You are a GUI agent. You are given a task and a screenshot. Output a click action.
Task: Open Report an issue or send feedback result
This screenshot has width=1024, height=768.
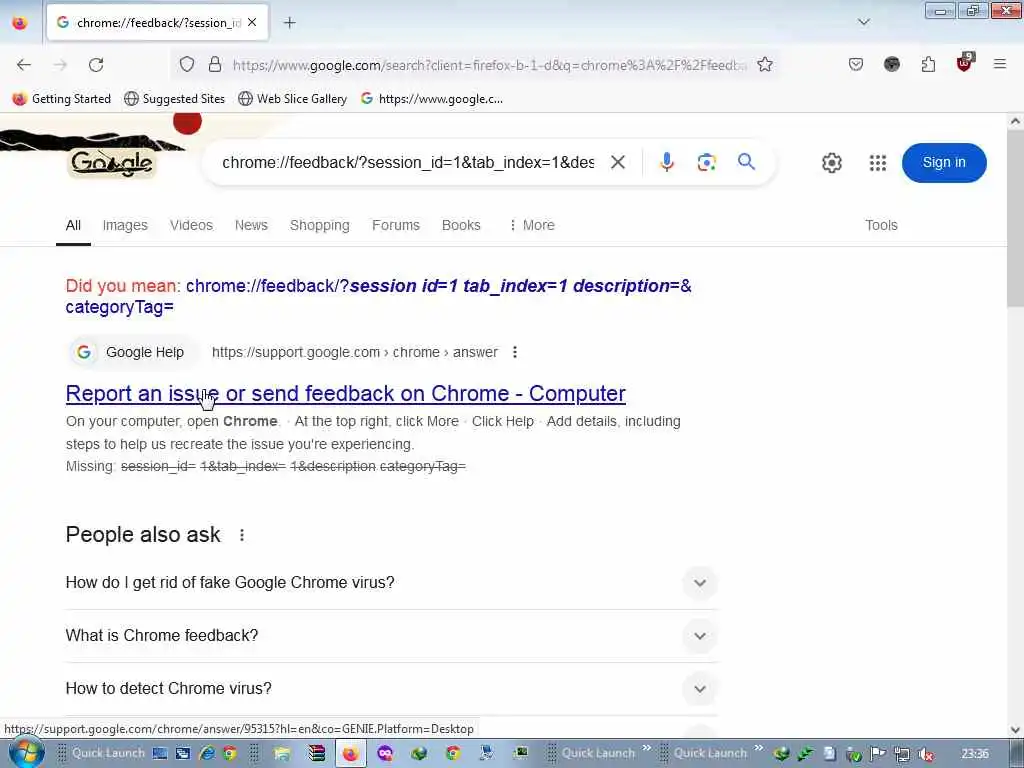pos(345,393)
